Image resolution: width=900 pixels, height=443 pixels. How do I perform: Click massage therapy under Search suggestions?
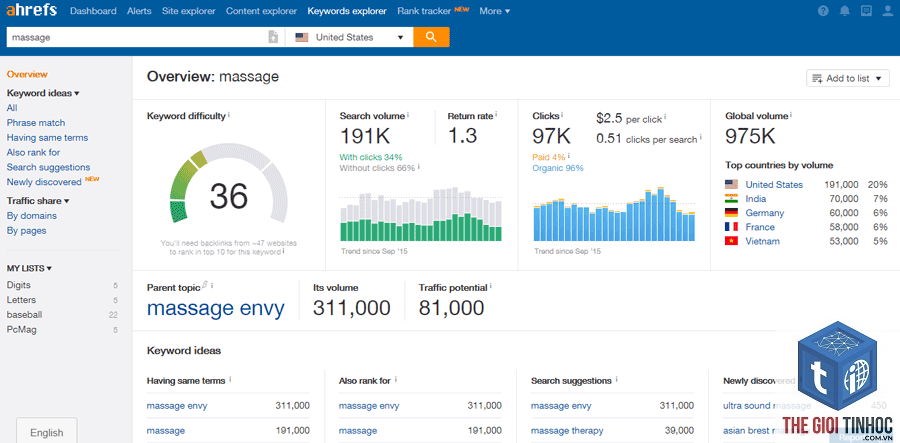(x=567, y=430)
